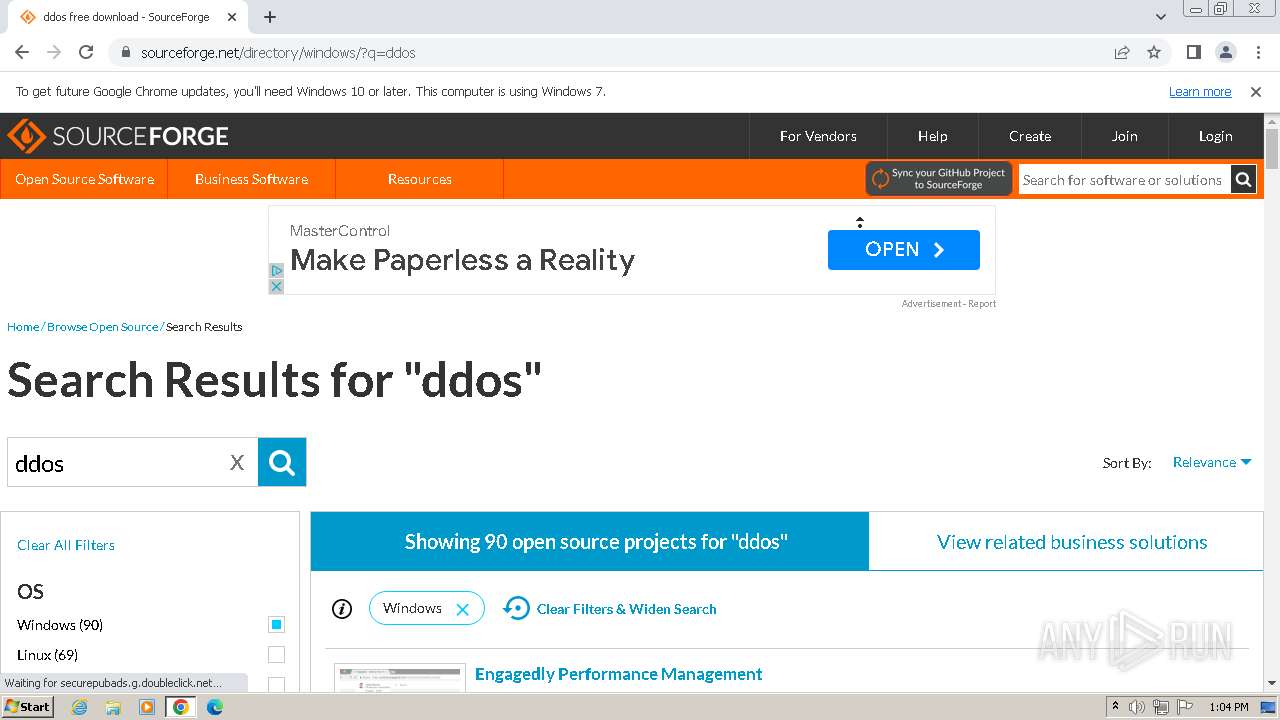
Task: Open Engagedly Performance Management link
Action: point(619,674)
